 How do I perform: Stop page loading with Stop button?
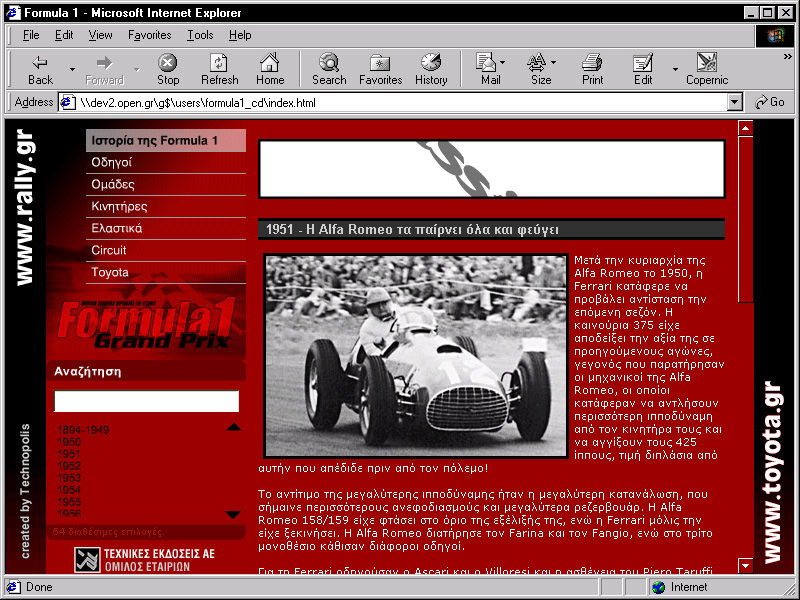[168, 69]
